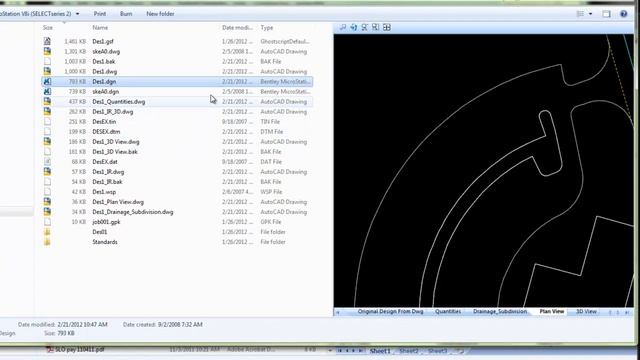Click the Des01 folder icon
This screenshot has width=640, height=360.
[x=47, y=232]
